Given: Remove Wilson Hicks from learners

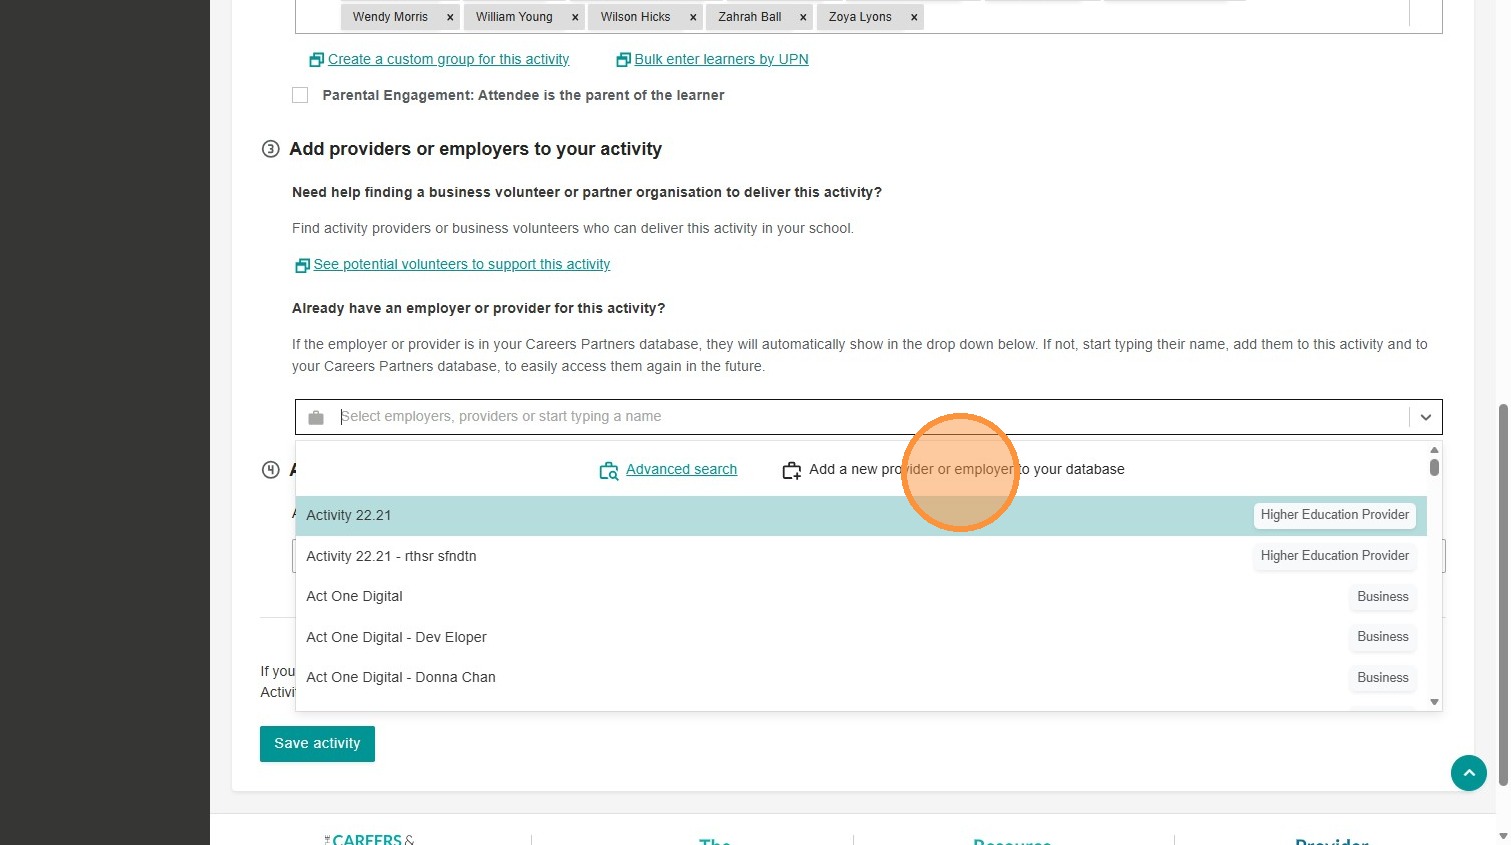Looking at the screenshot, I should tap(693, 17).
